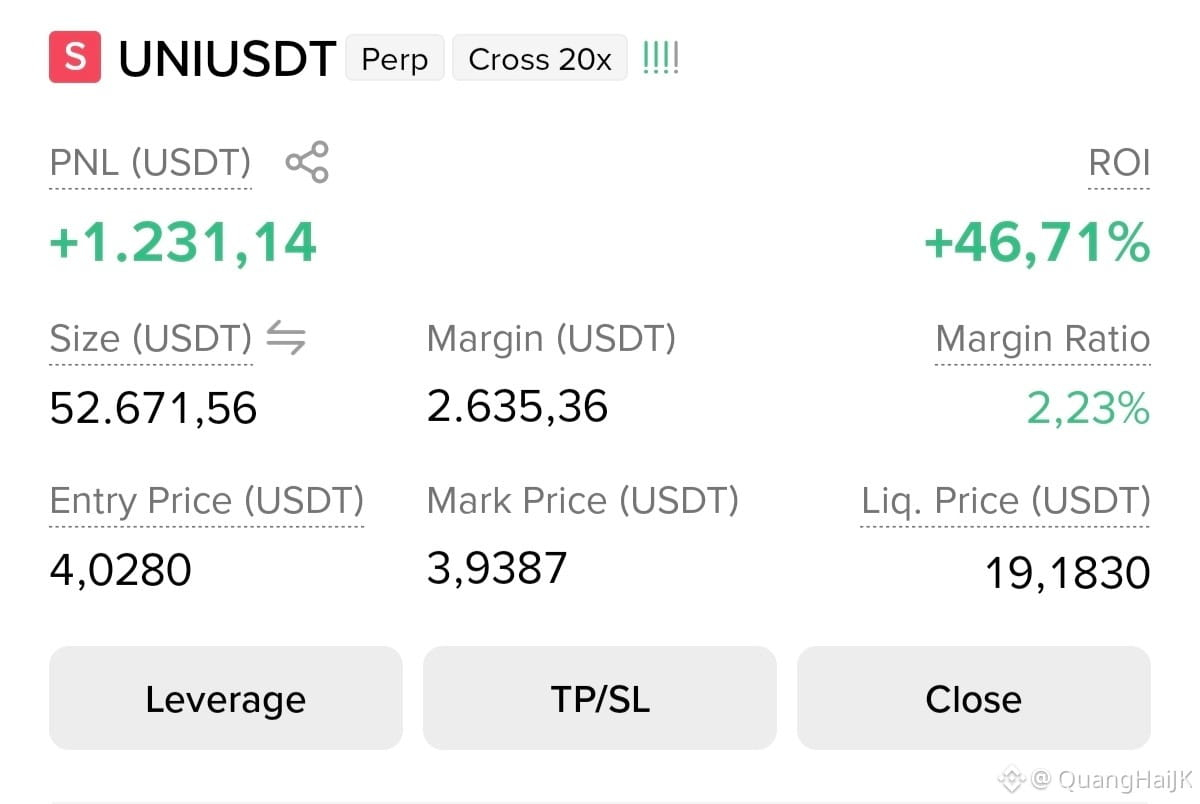
Task: Tap the Liq. Price (USDT) label
Action: pos(1006,501)
